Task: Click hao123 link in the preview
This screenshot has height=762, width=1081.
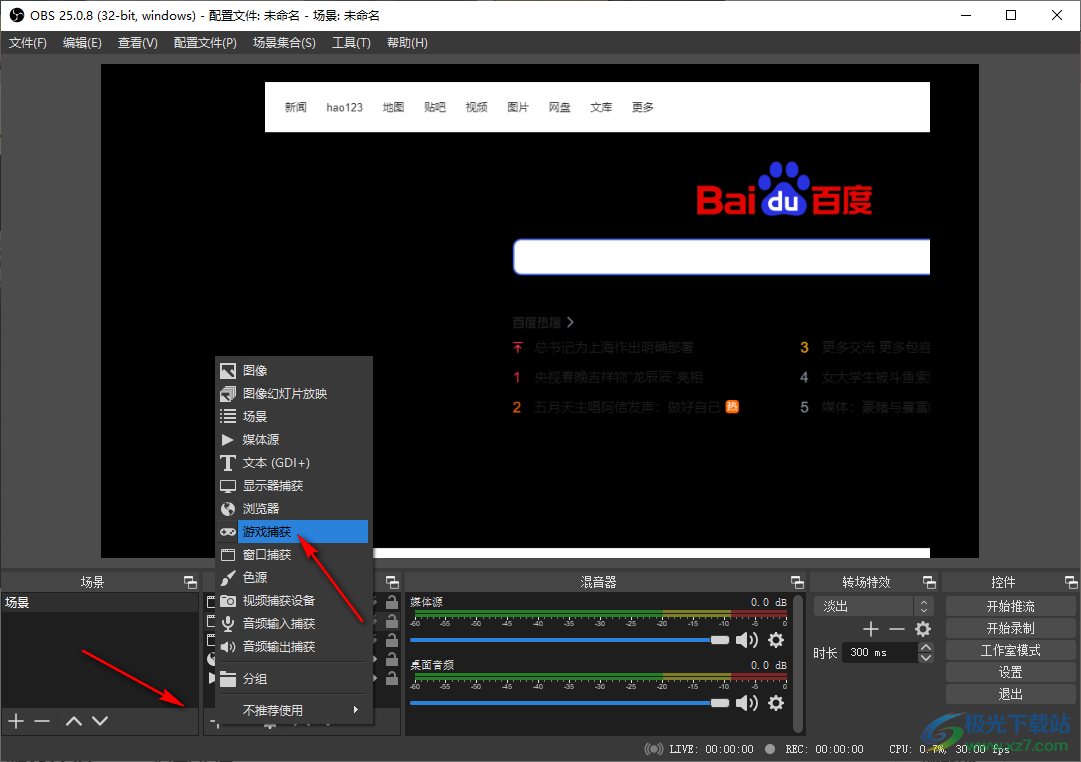Action: pyautogui.click(x=344, y=107)
